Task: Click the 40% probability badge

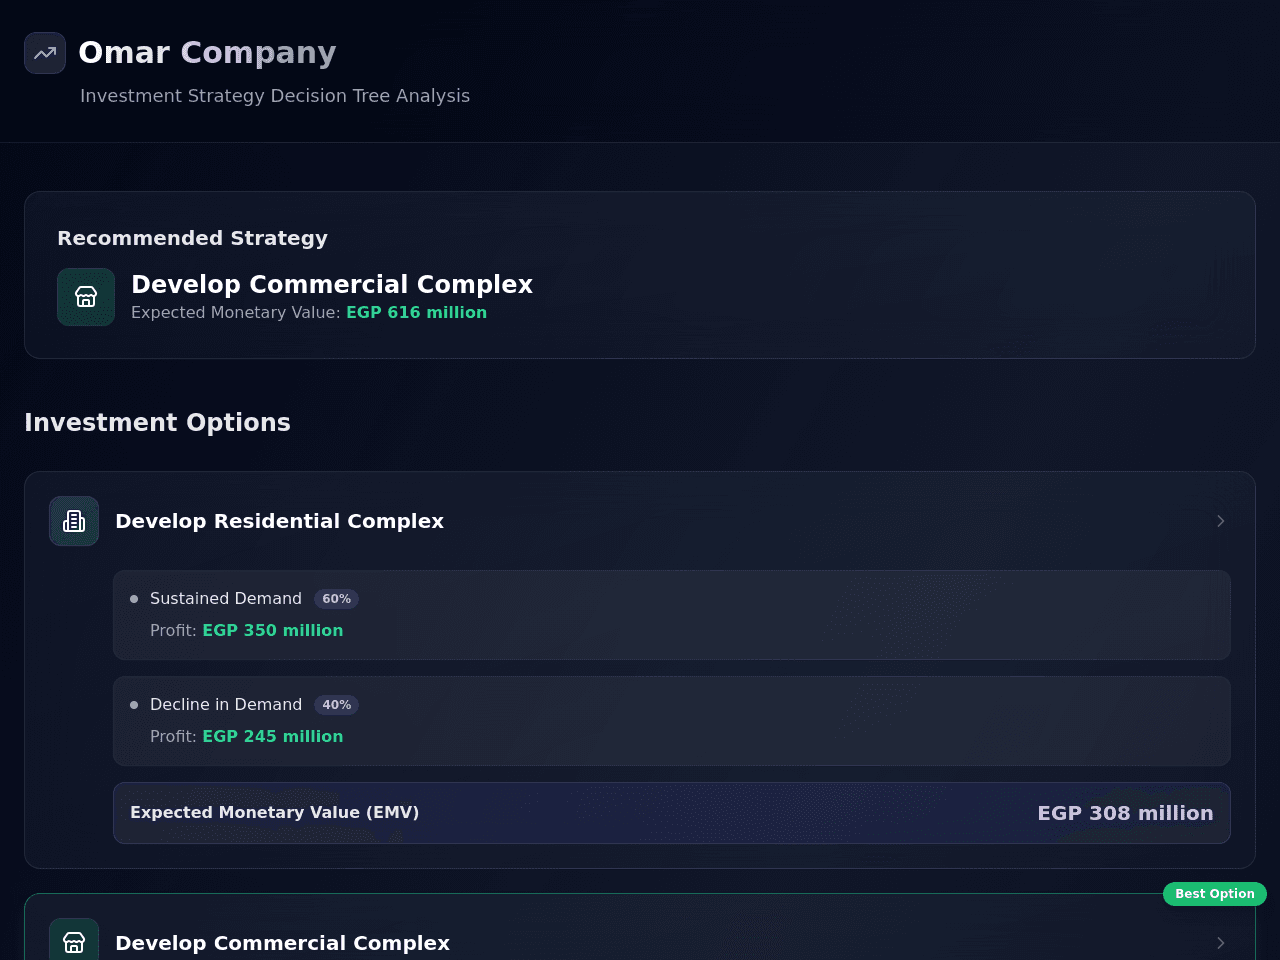Action: click(336, 705)
